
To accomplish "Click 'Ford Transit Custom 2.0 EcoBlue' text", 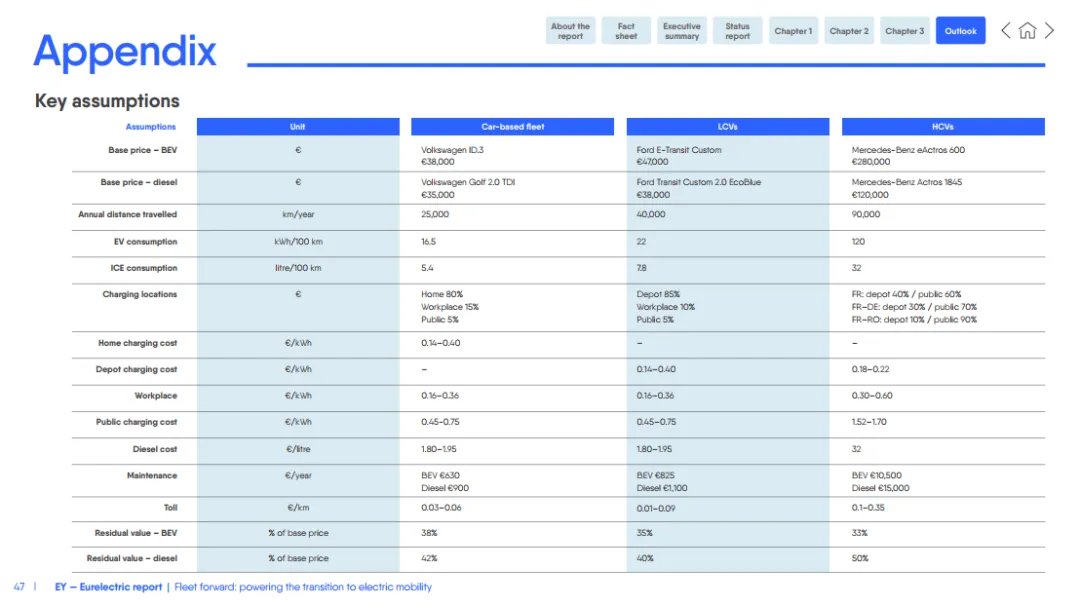I will pos(698,183).
